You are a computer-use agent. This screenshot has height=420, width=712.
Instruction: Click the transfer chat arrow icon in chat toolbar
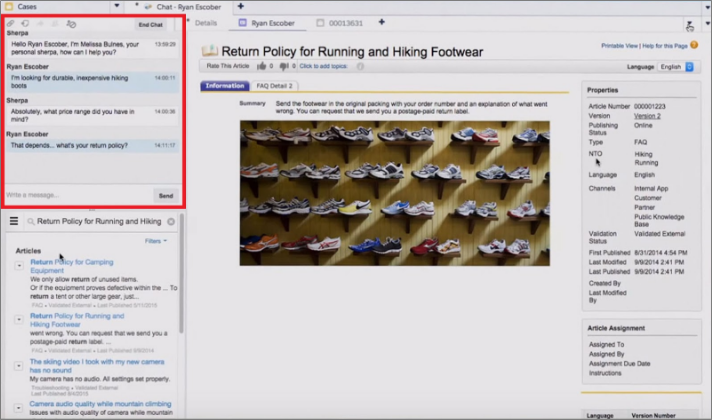tap(40, 24)
